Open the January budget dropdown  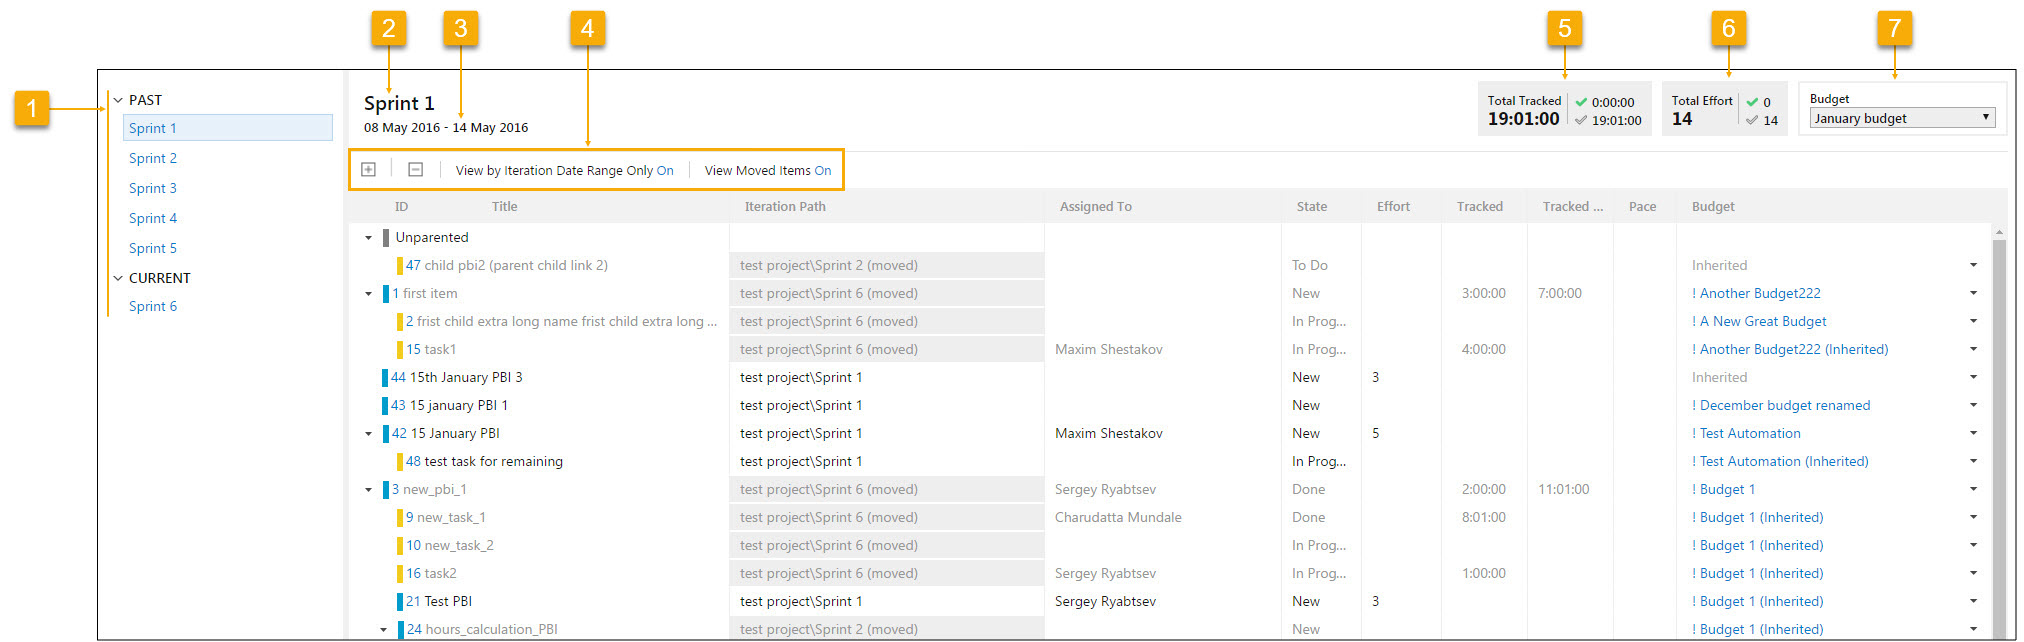click(x=1902, y=118)
